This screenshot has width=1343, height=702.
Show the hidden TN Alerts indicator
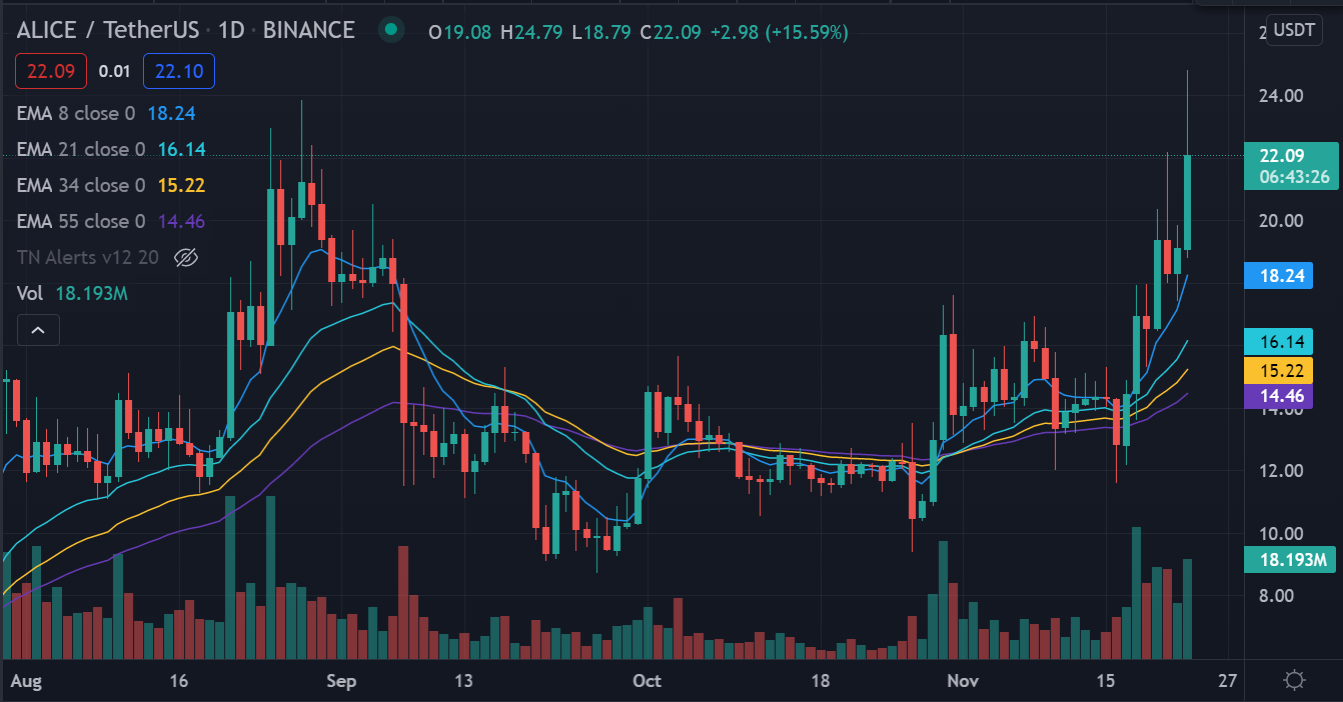click(x=186, y=258)
